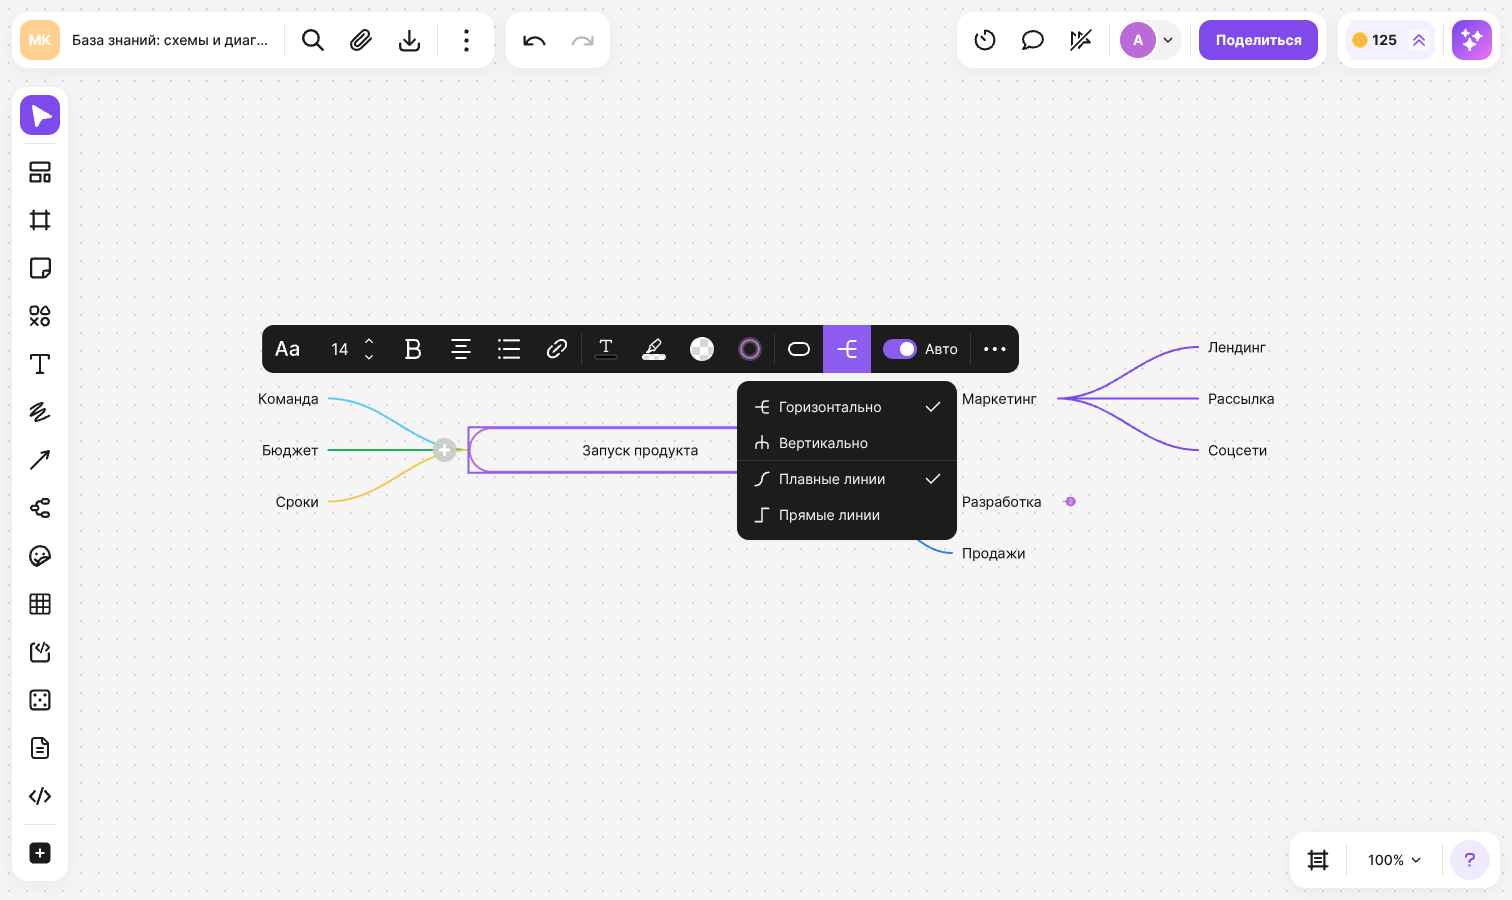Open the document tool in sidebar
This screenshot has height=900, width=1512.
40,748
